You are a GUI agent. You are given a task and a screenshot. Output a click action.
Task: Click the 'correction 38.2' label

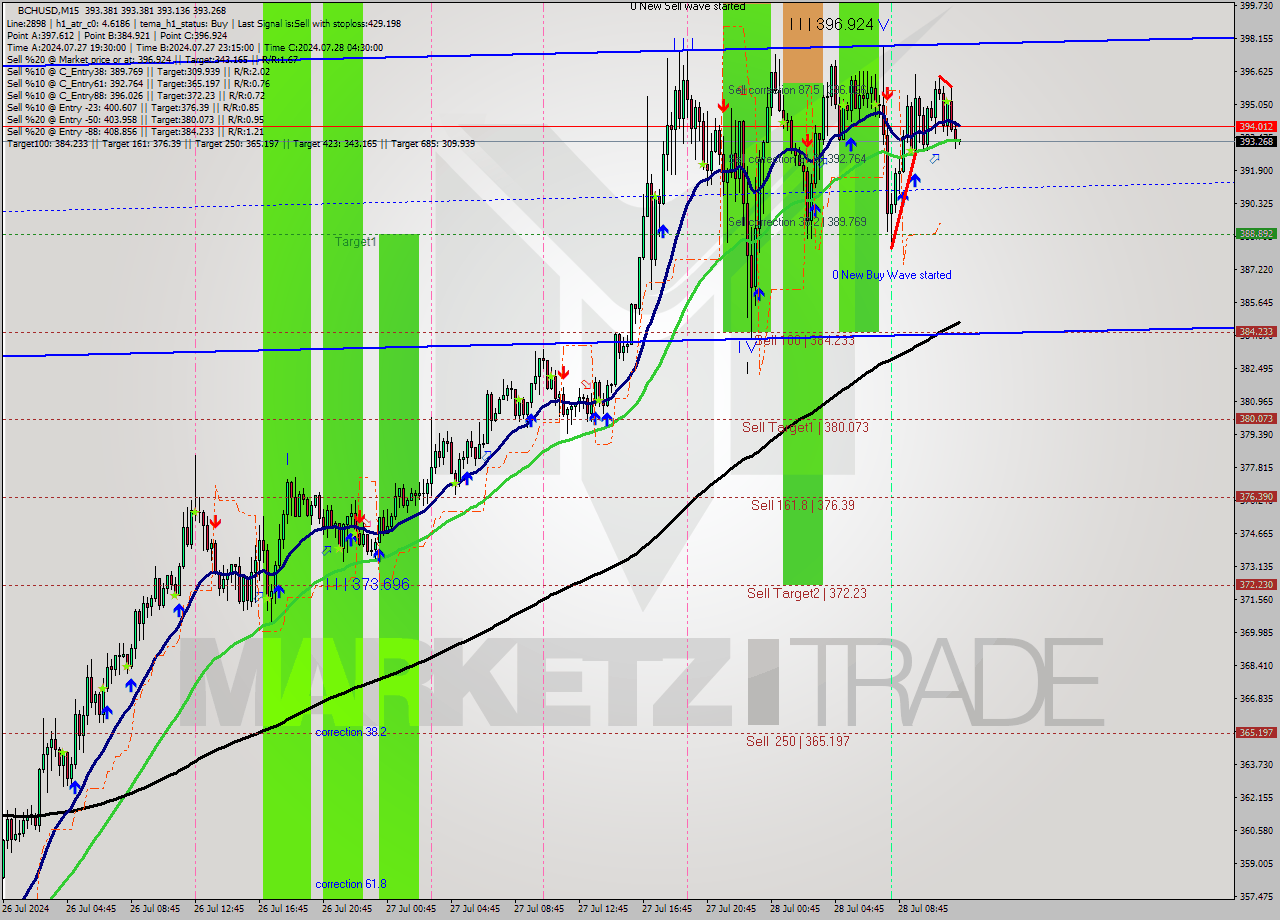click(x=350, y=732)
